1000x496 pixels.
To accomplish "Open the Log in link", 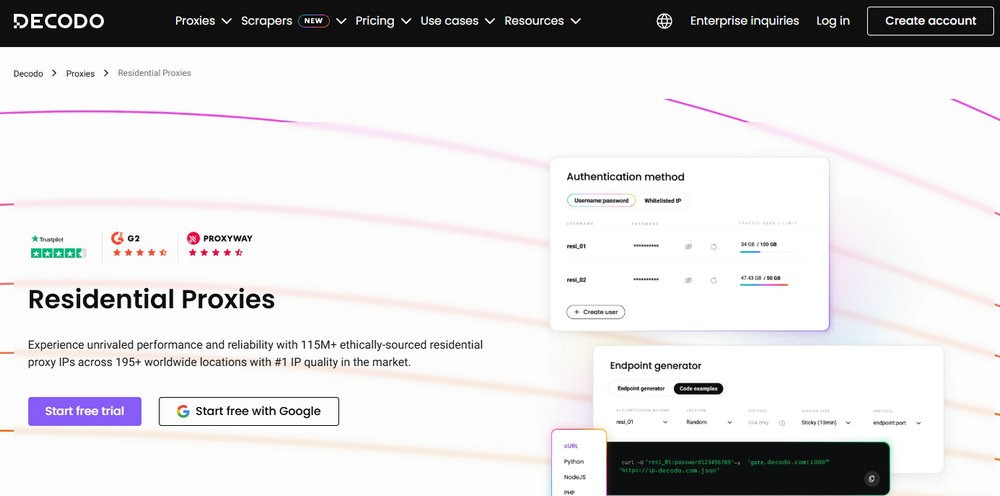I will 832,21.
